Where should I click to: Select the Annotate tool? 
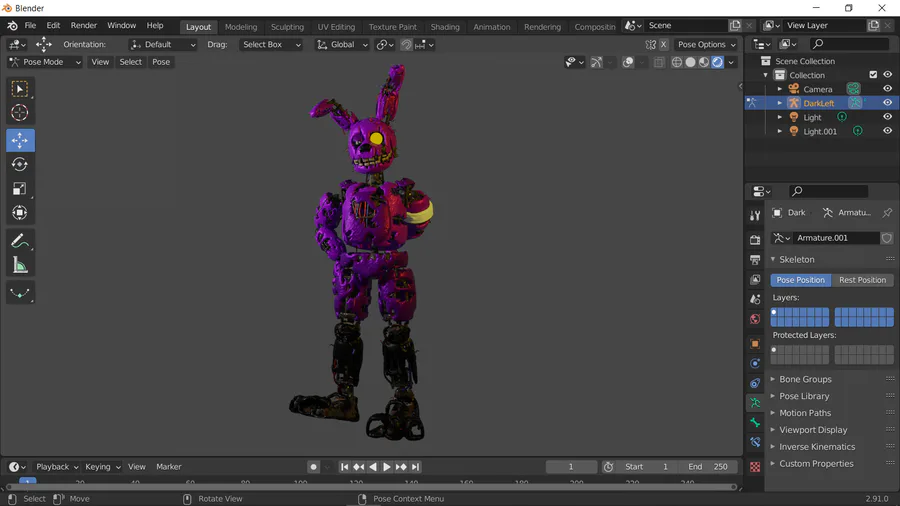(x=20, y=241)
